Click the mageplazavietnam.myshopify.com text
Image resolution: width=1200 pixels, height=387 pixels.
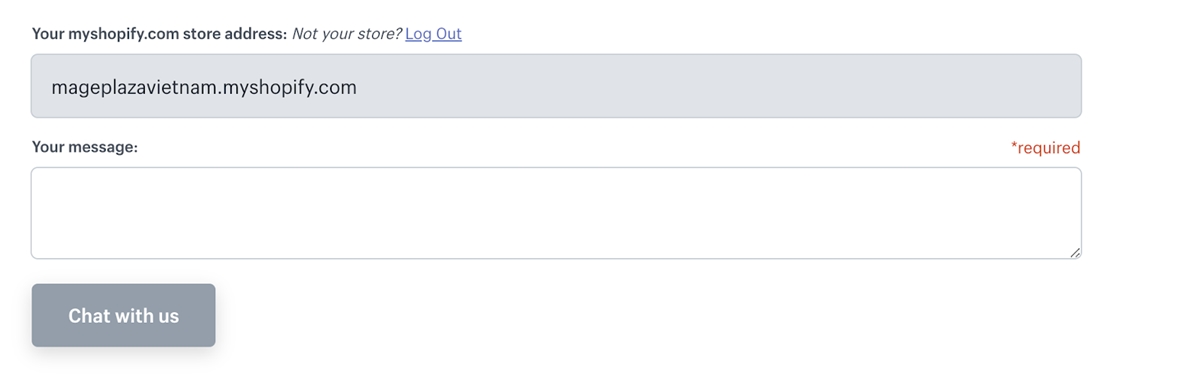click(204, 87)
